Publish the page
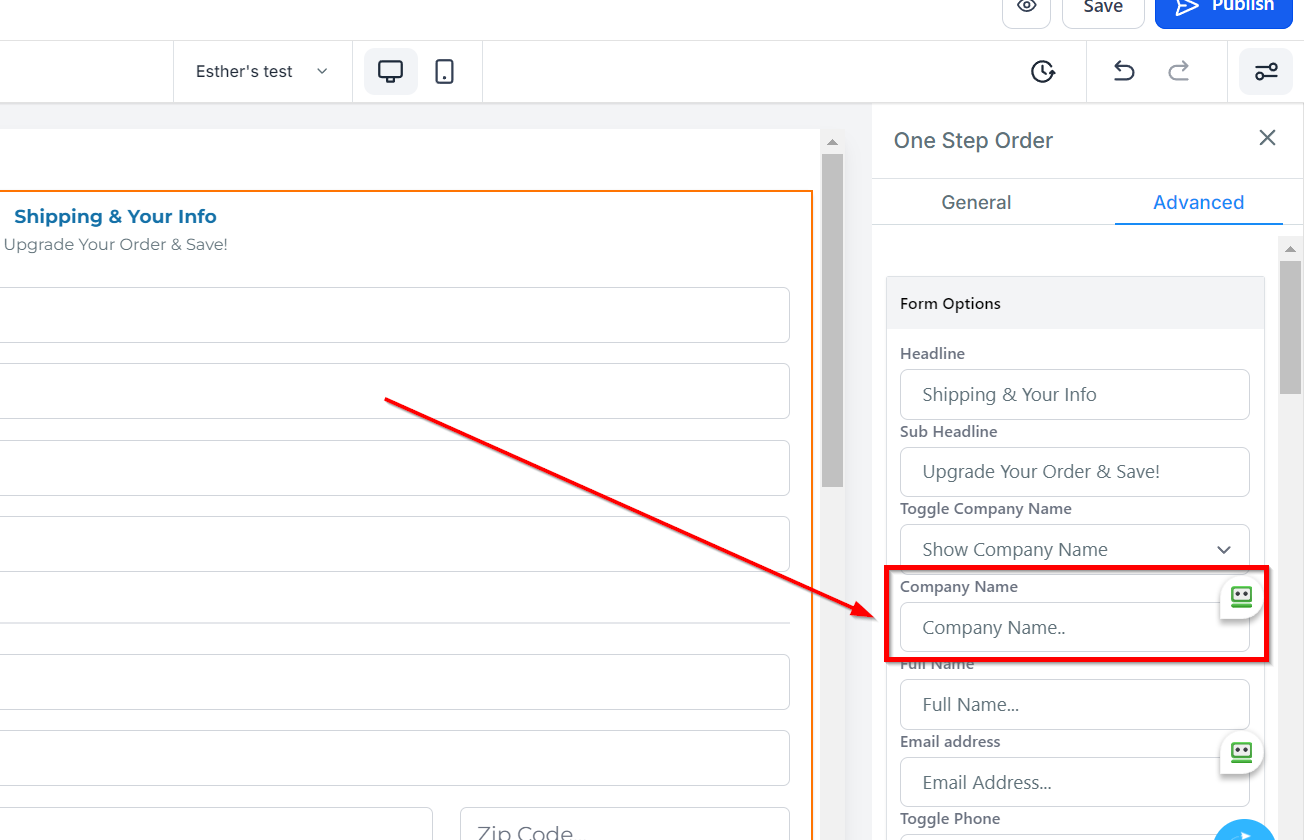Screen dimensions: 1304x840 [x=1224, y=8]
